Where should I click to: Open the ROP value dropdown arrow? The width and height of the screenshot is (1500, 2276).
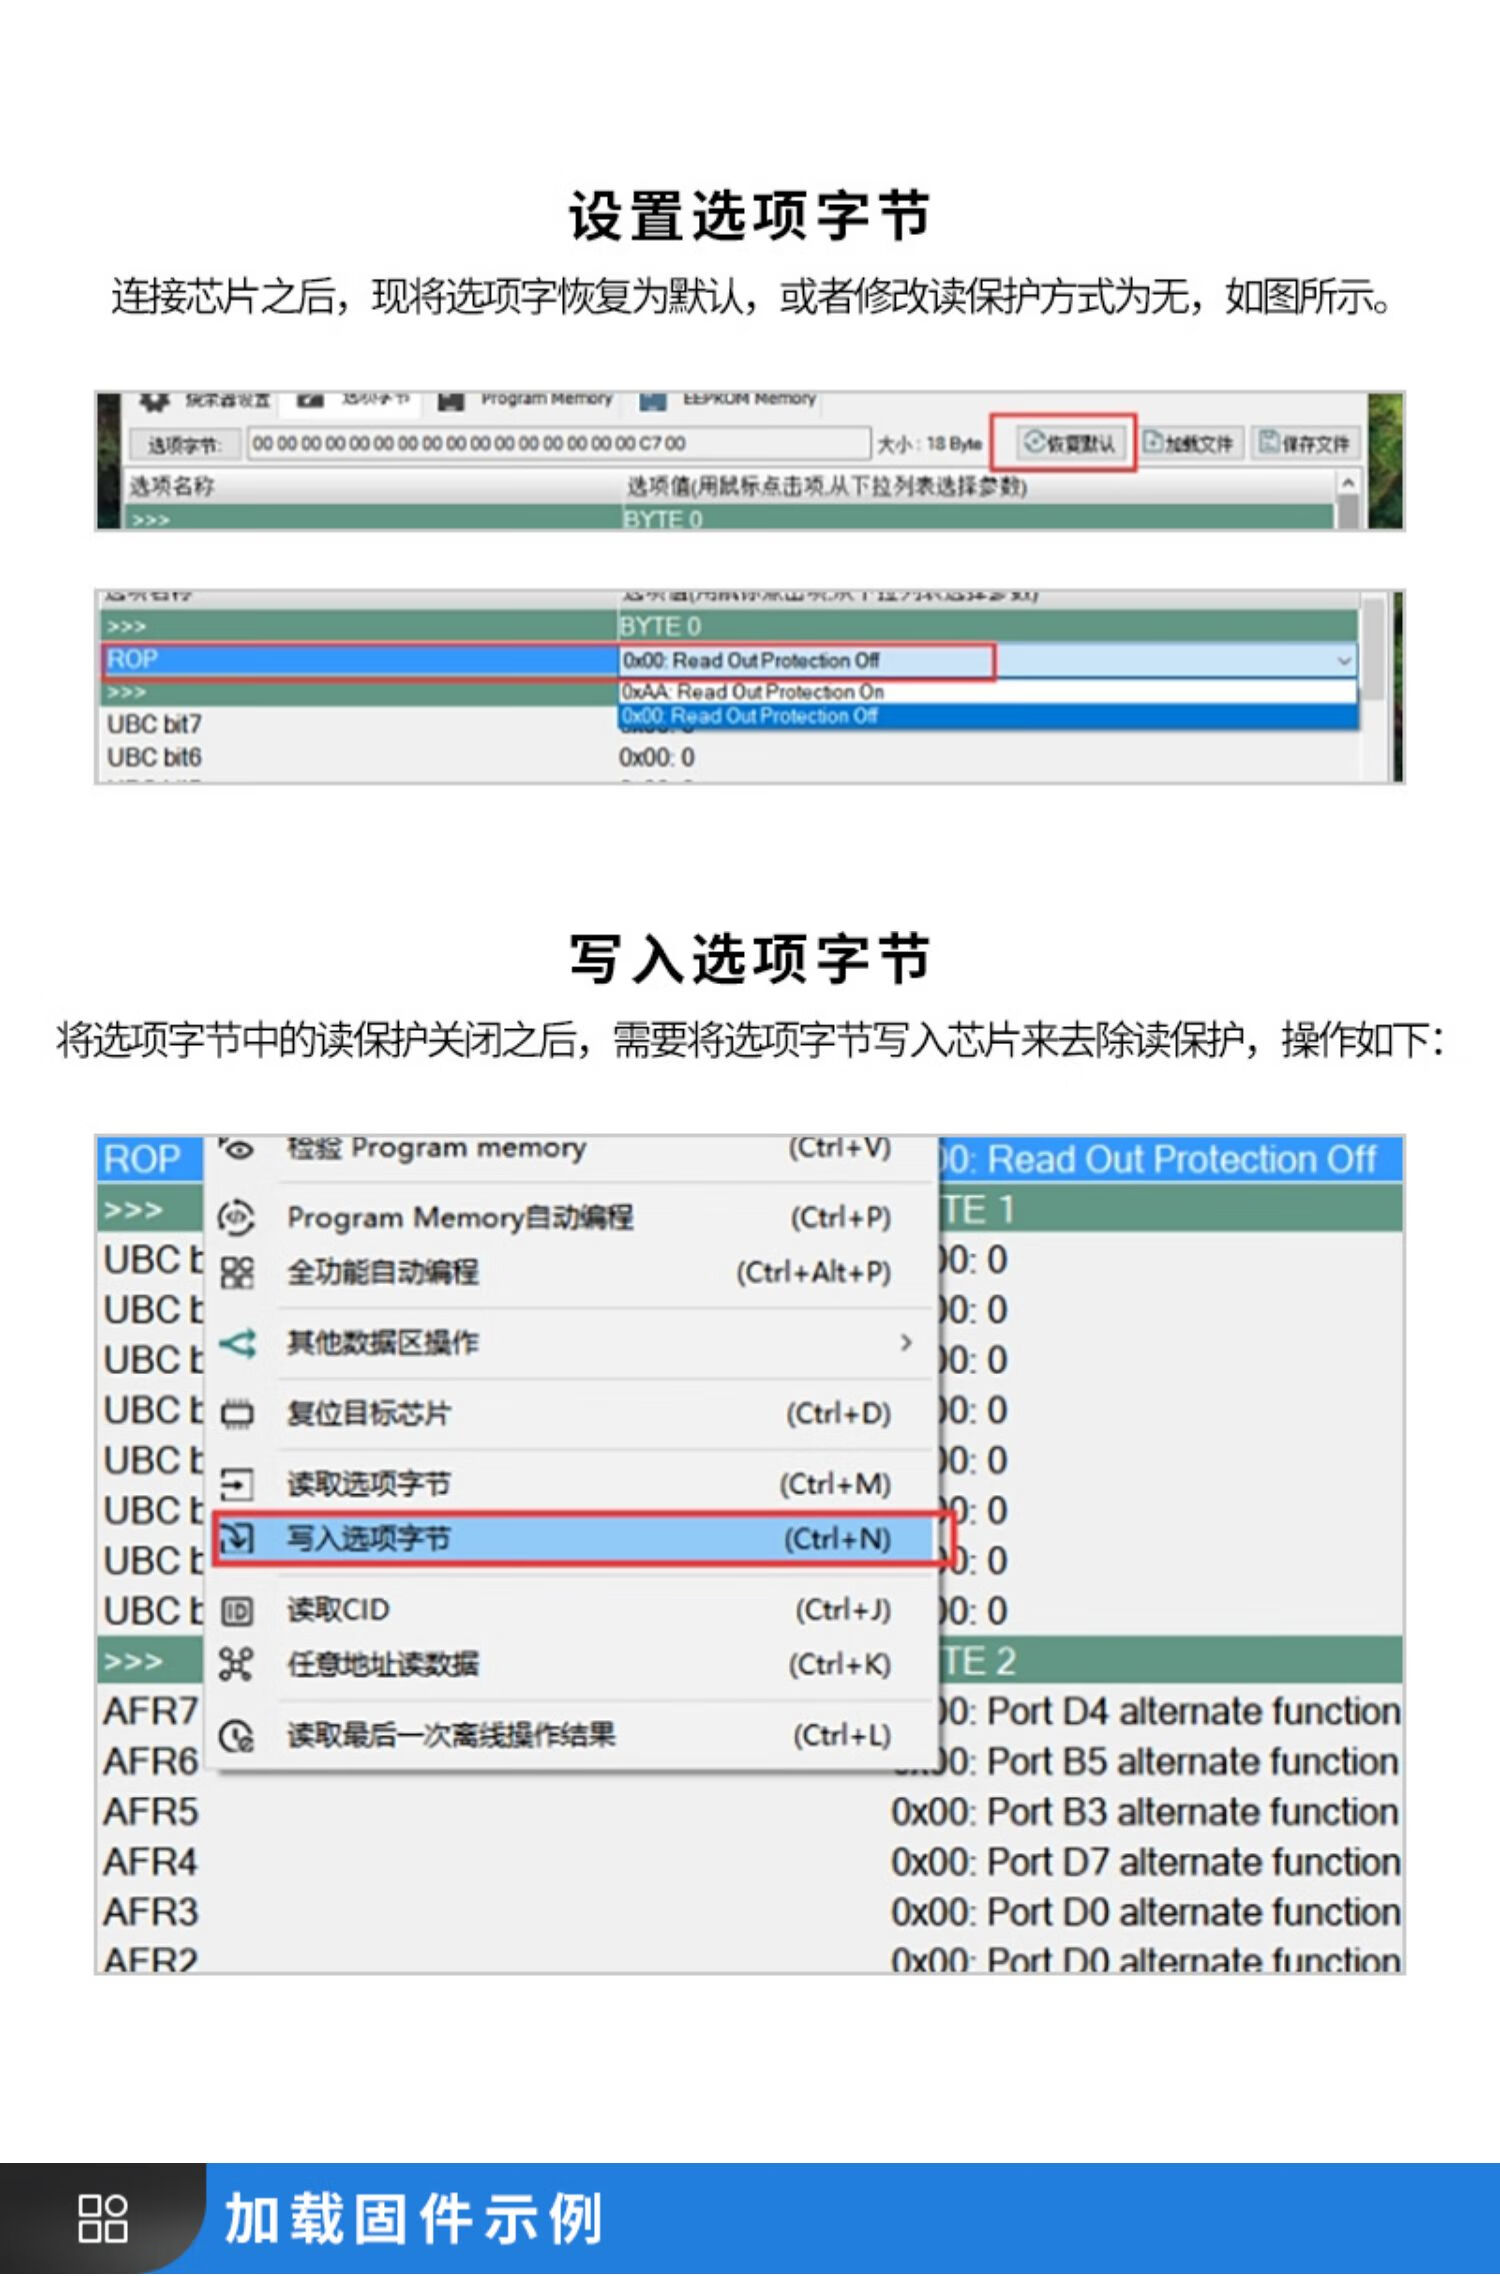pyautogui.click(x=1343, y=661)
